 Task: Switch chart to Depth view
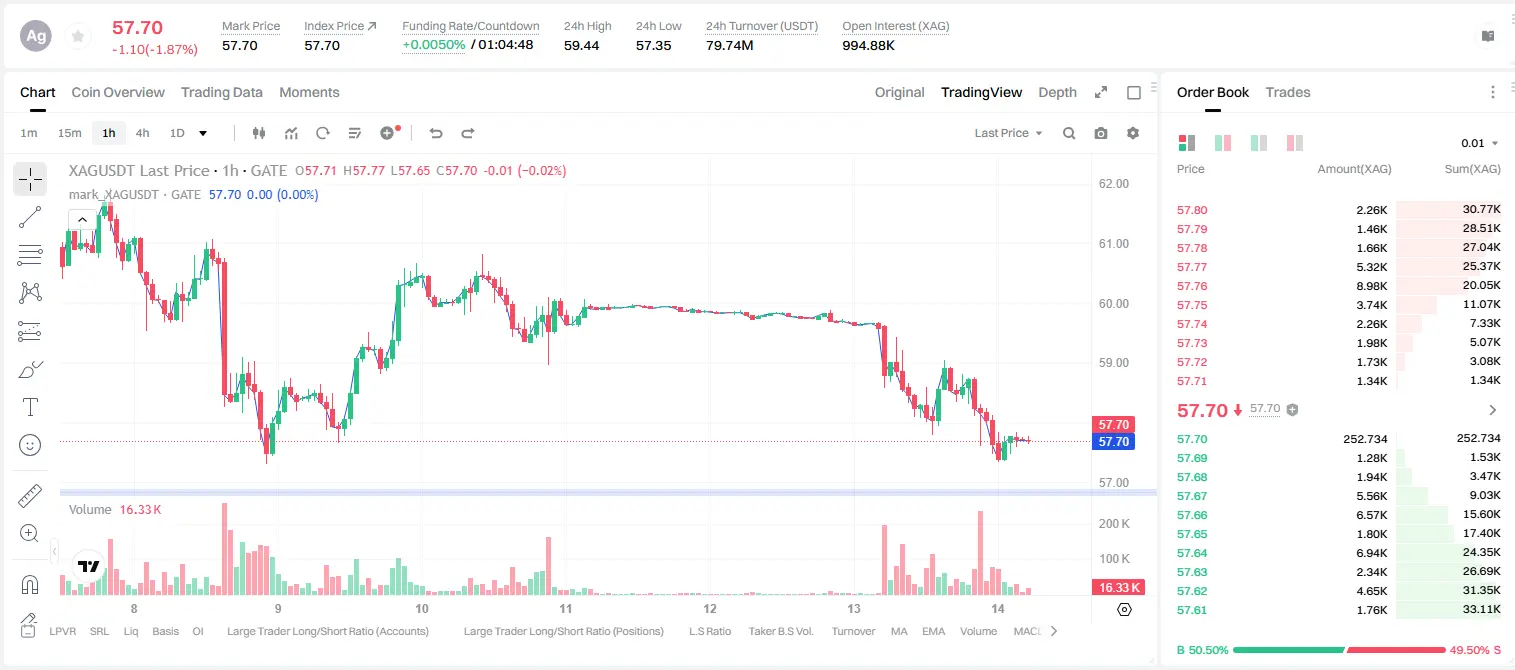coord(1057,92)
